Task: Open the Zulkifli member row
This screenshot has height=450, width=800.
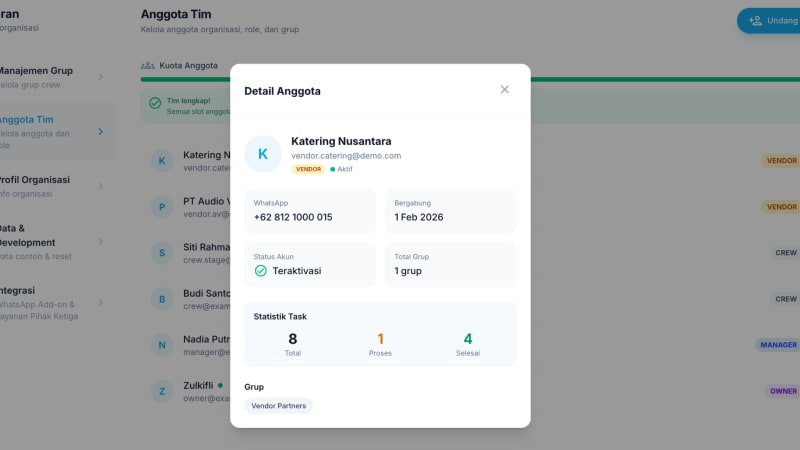Action: [x=470, y=391]
